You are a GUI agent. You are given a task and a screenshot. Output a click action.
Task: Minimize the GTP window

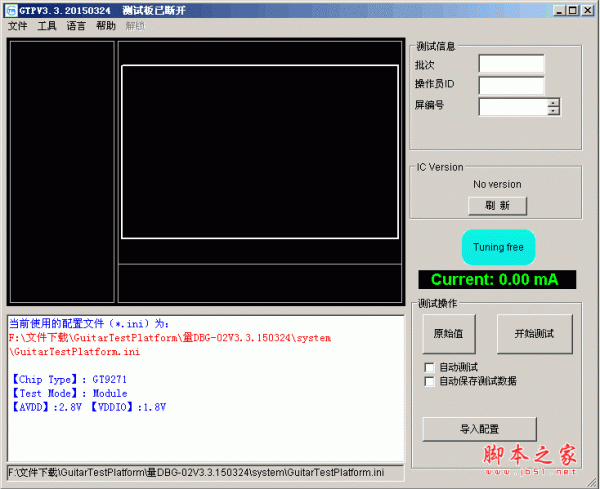click(559, 10)
